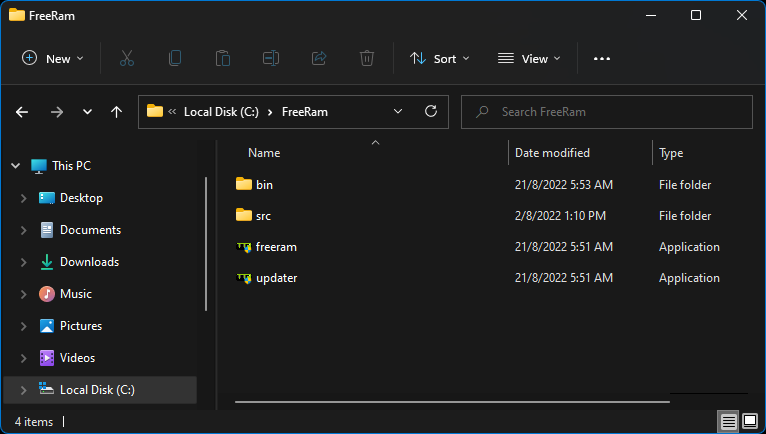766x434 pixels.
Task: Click the FreeRam title bar folder icon
Action: [17, 15]
